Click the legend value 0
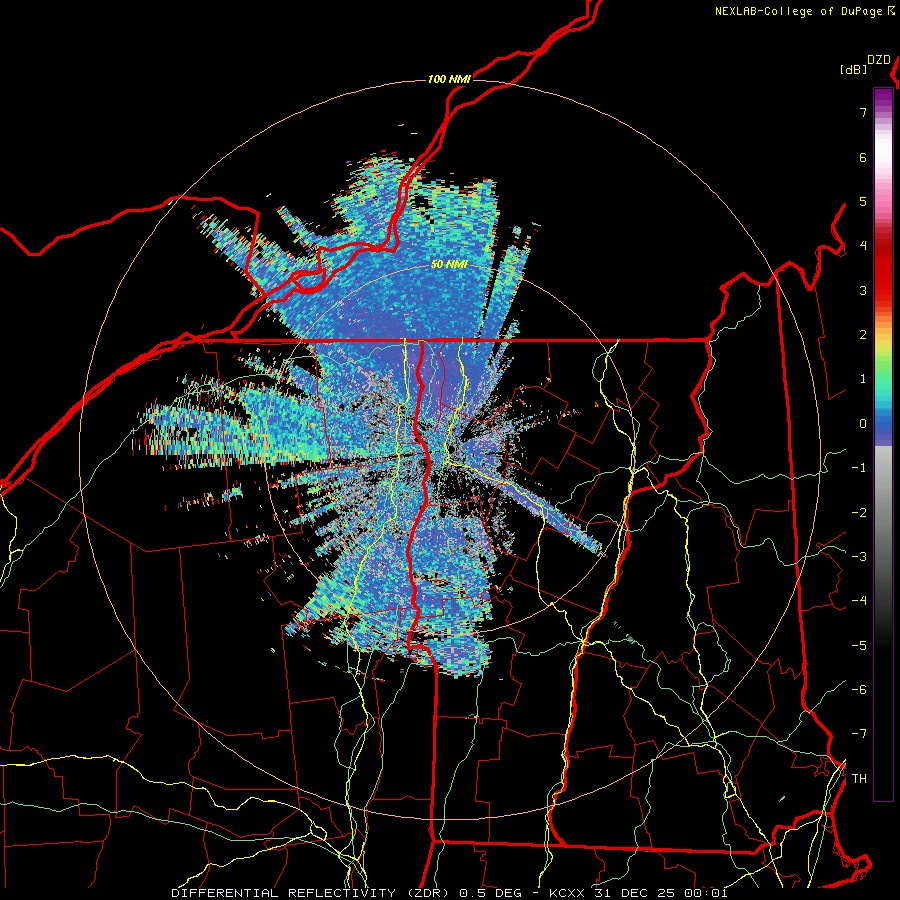The image size is (900, 900). tap(863, 424)
